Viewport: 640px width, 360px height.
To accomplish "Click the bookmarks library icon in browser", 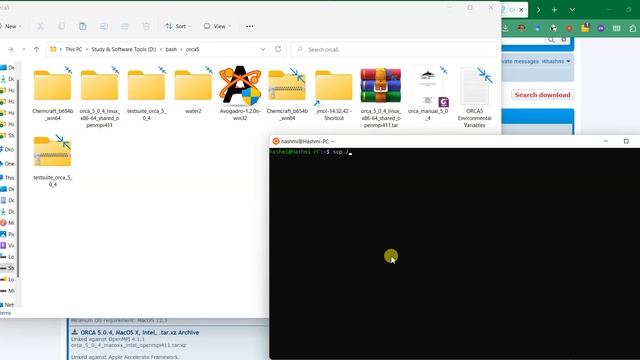I will click(616, 28).
